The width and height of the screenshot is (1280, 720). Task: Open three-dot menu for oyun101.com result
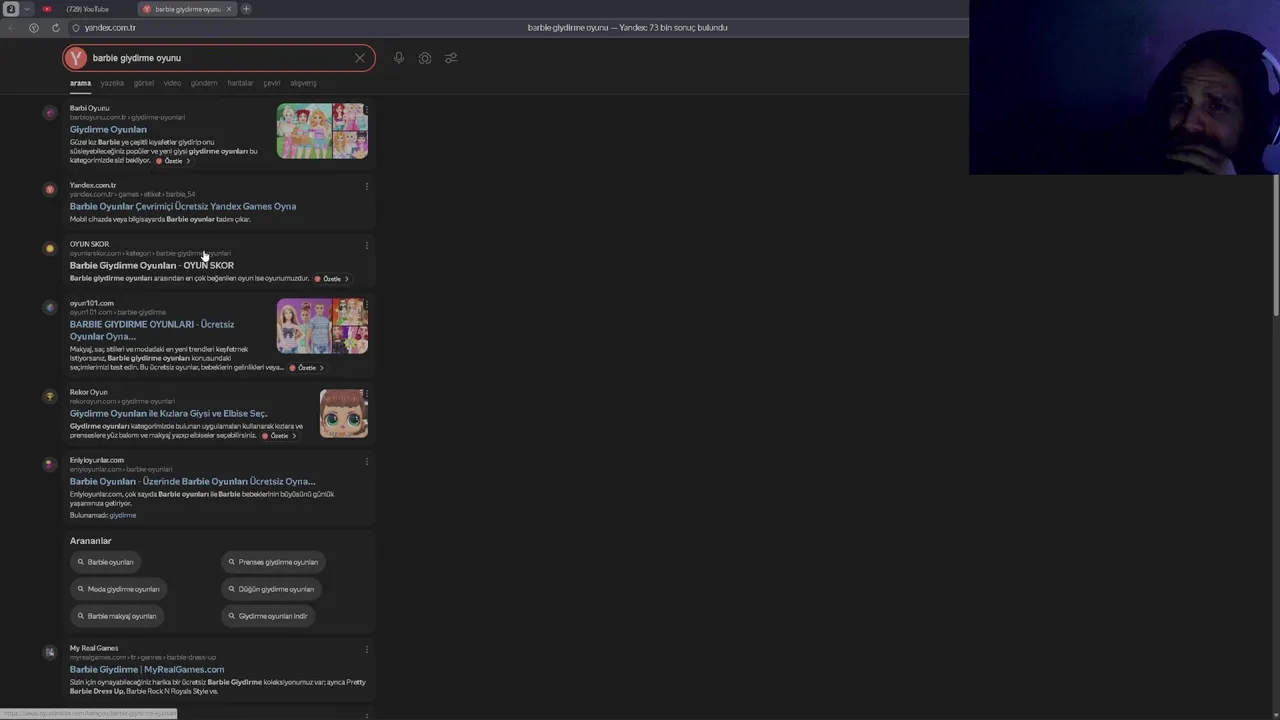(x=367, y=304)
